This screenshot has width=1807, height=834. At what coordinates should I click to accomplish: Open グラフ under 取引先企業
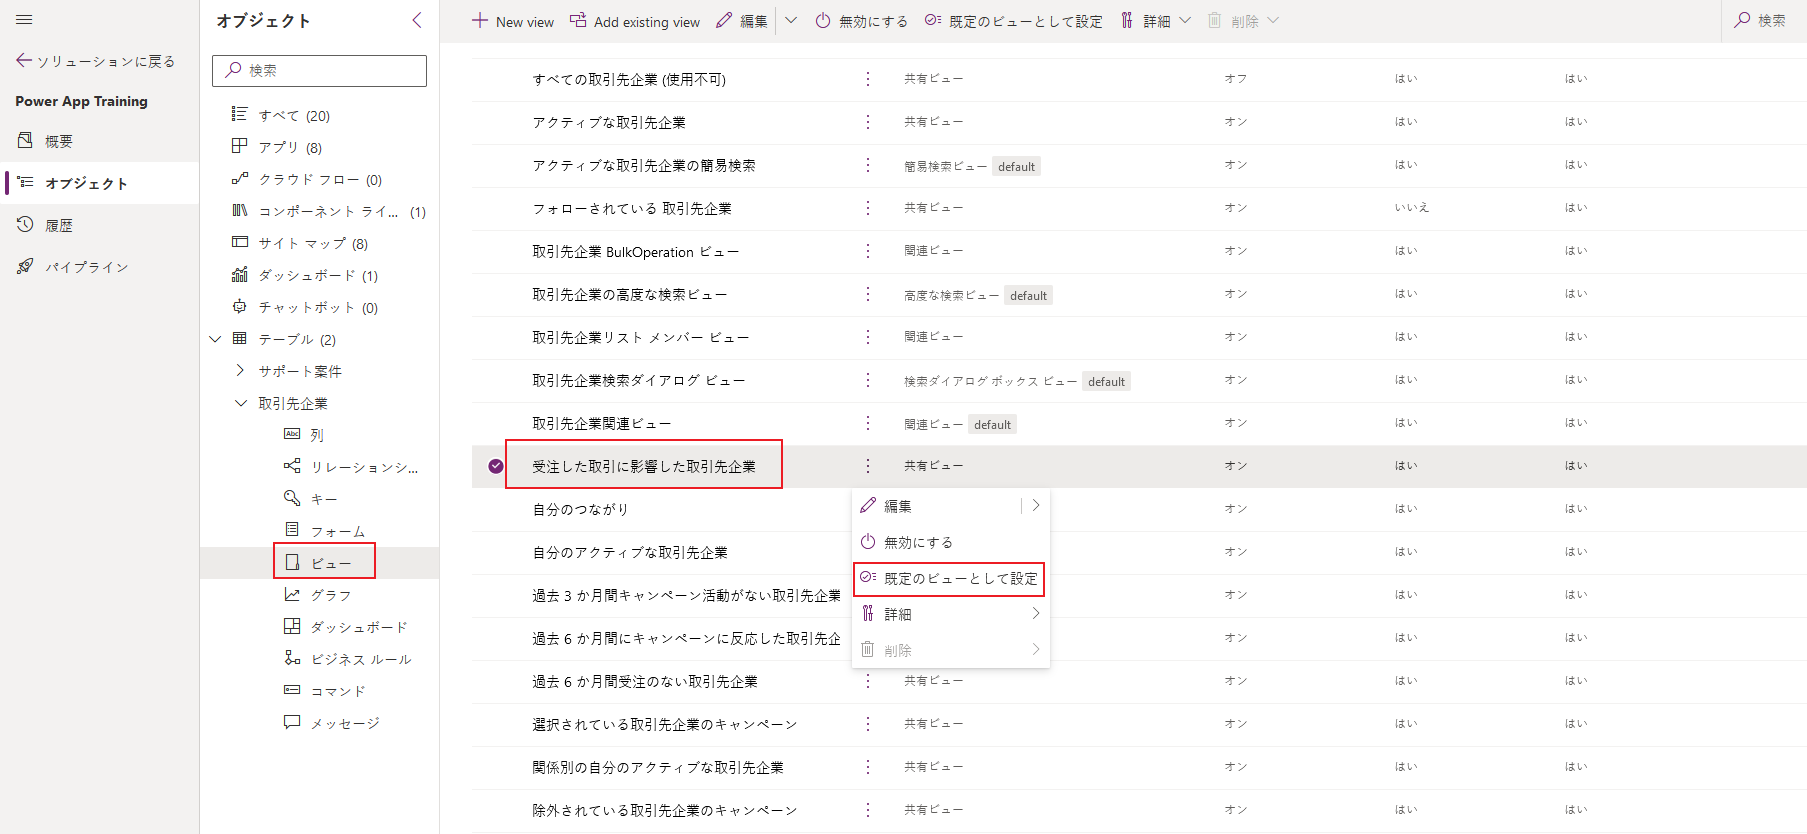click(331, 595)
